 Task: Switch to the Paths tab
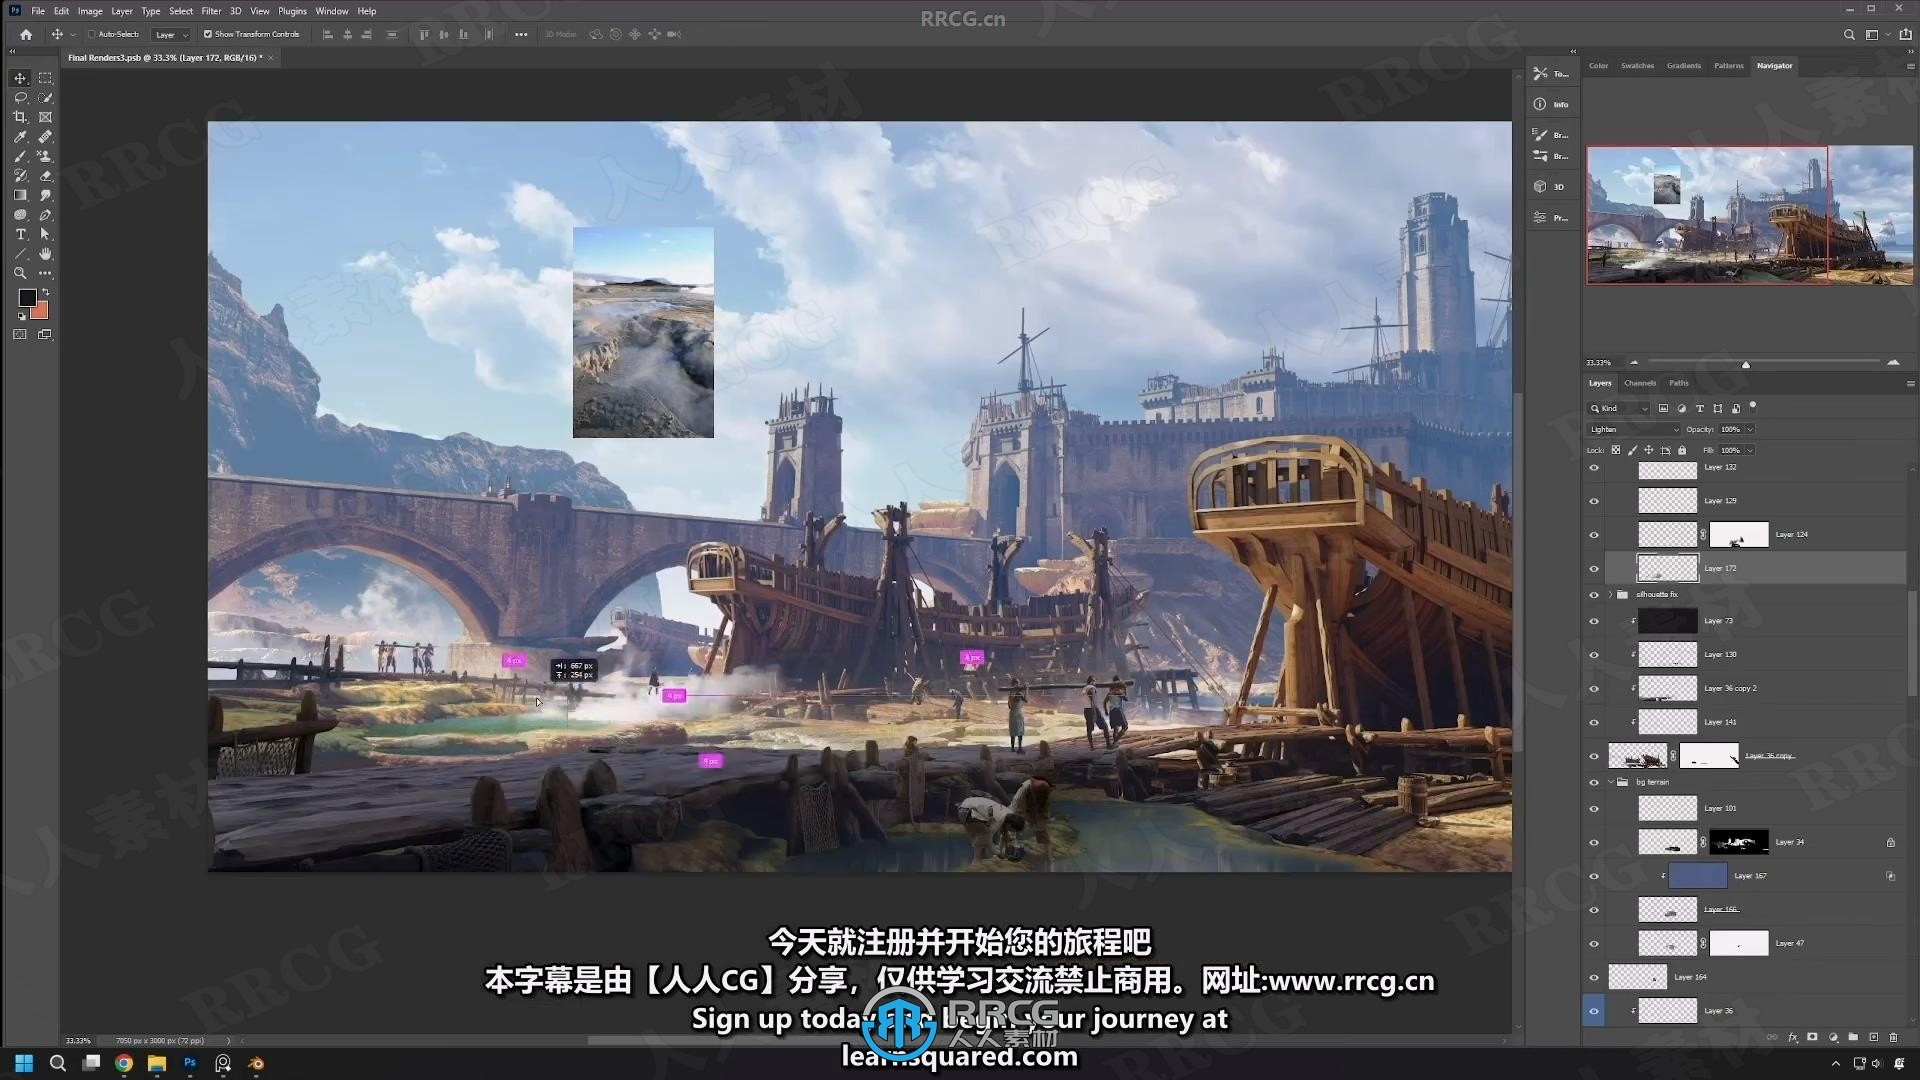(1679, 383)
